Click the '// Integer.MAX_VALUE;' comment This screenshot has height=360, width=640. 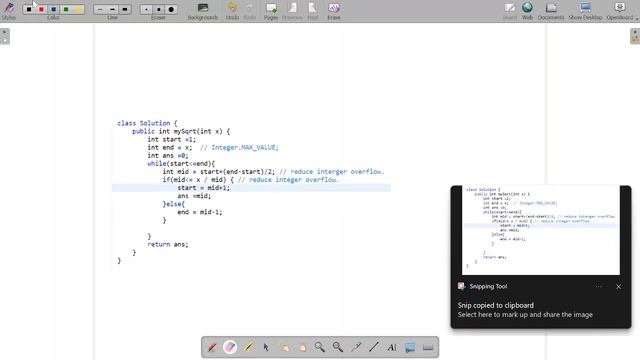[x=239, y=147]
